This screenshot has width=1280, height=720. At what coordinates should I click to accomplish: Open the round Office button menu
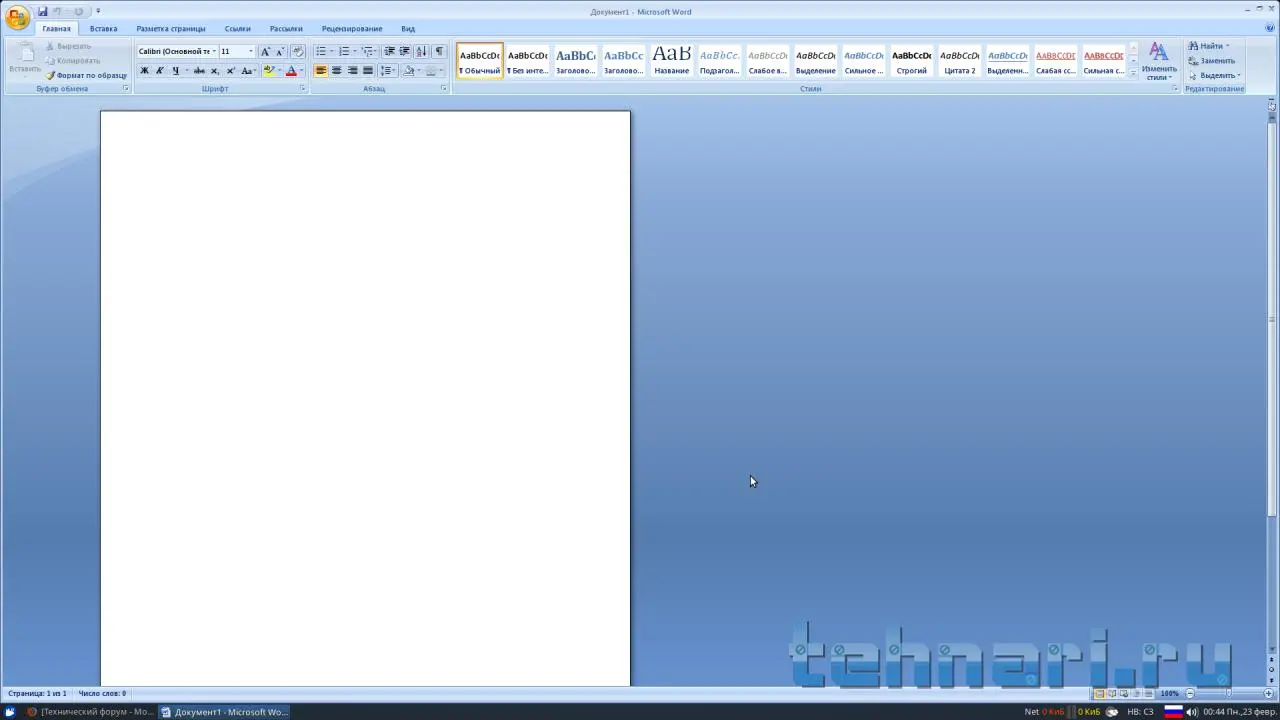17,17
